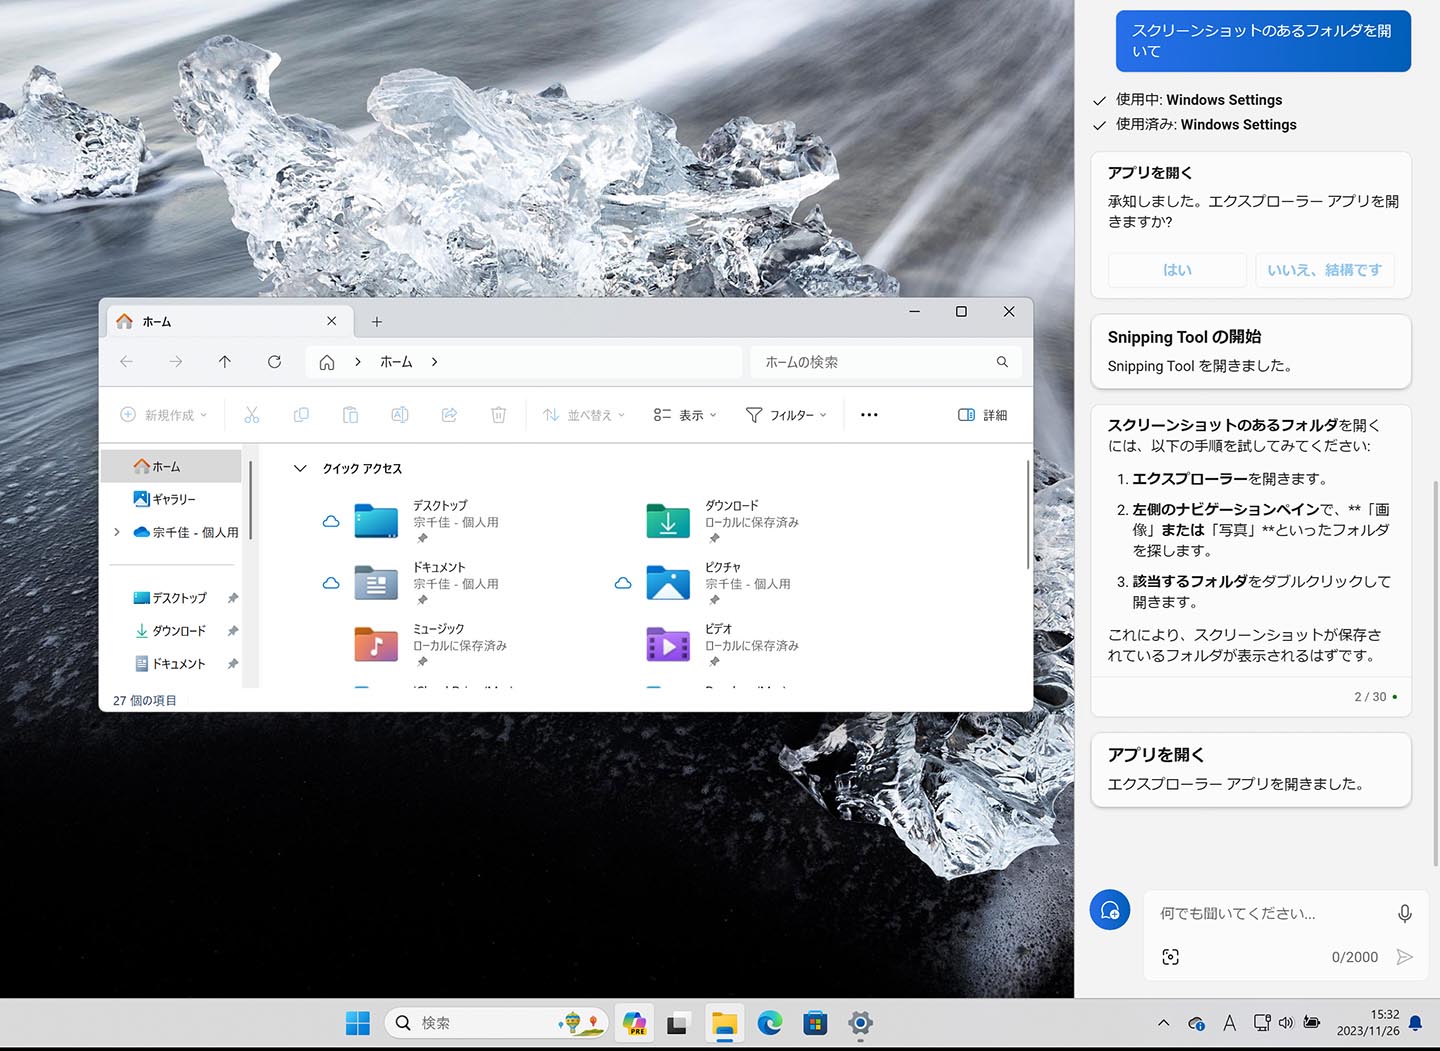The height and width of the screenshot is (1051, 1440).
Task: Open Copilot from the taskbar PRE icon
Action: click(634, 1023)
